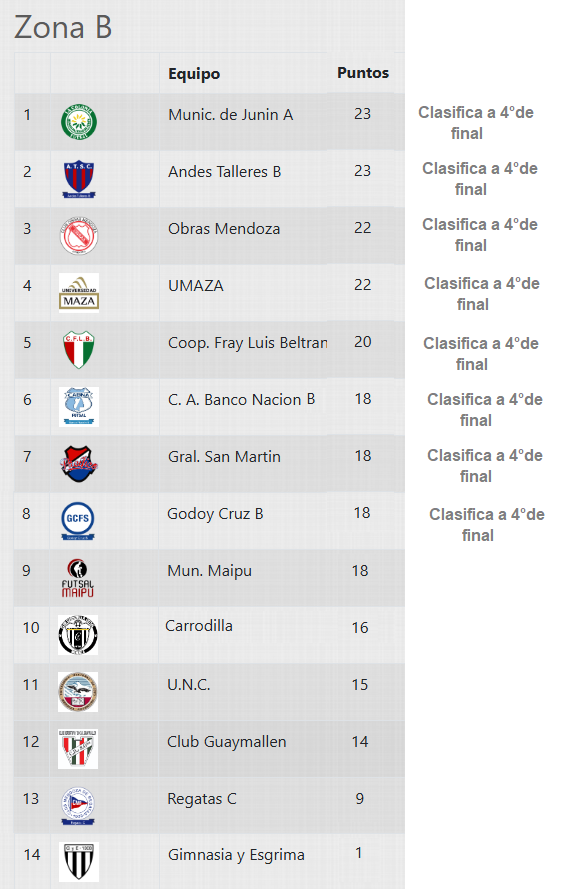Image resolution: width=578 pixels, height=889 pixels.
Task: Click the Club Guaymallen crest
Action: tap(78, 748)
